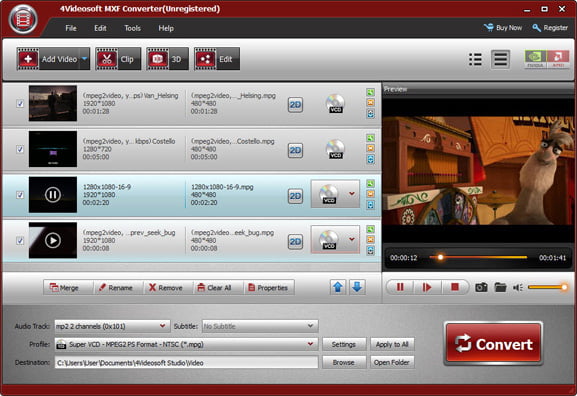Open the Tools menu
The image size is (577, 396).
tap(132, 28)
